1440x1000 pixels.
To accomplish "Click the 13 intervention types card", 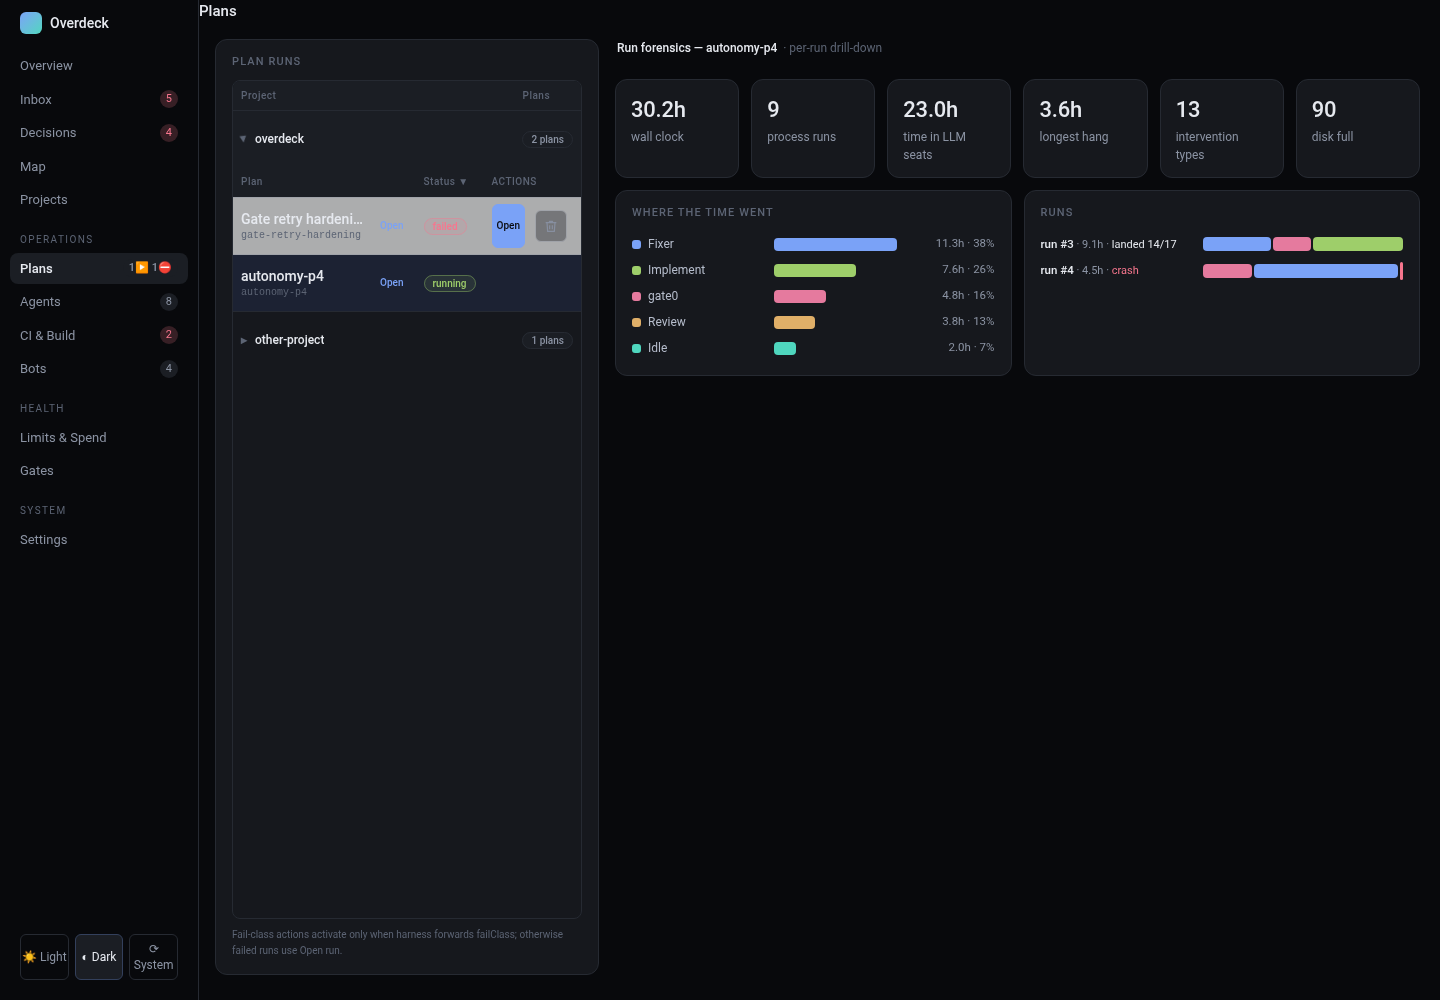I will click(x=1221, y=129).
